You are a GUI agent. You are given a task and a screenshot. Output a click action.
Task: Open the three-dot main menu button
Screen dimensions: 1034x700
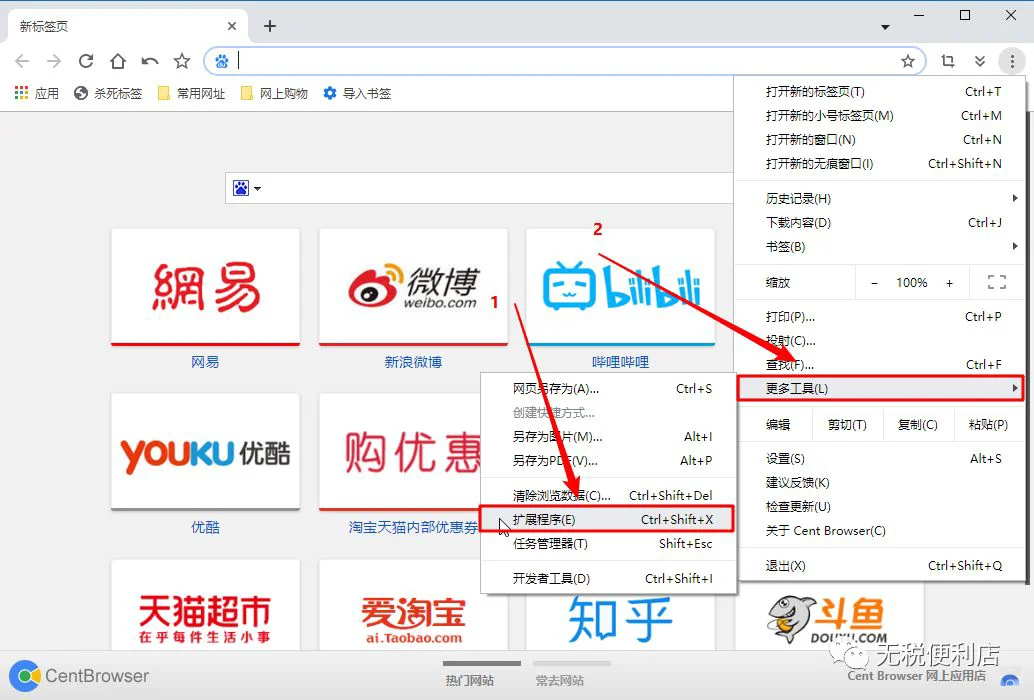point(1012,61)
